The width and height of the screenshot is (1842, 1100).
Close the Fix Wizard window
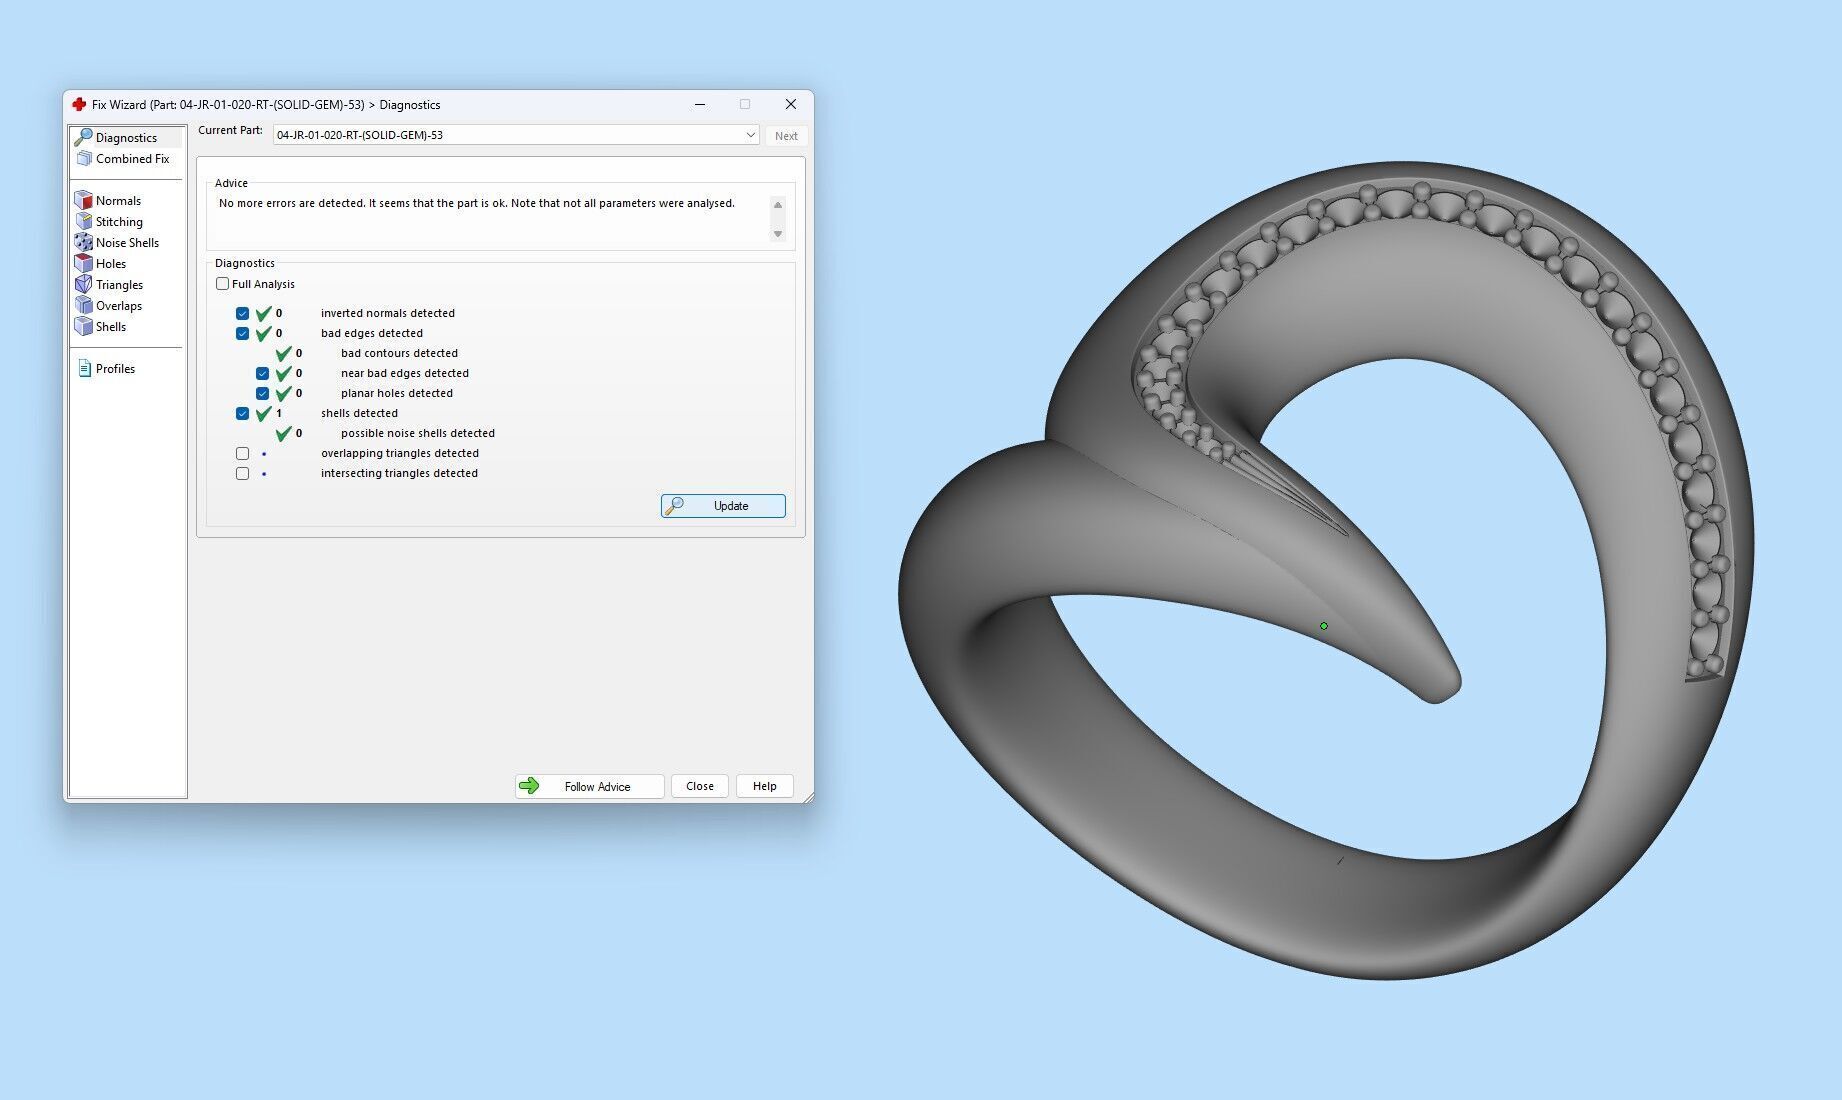[x=791, y=104]
